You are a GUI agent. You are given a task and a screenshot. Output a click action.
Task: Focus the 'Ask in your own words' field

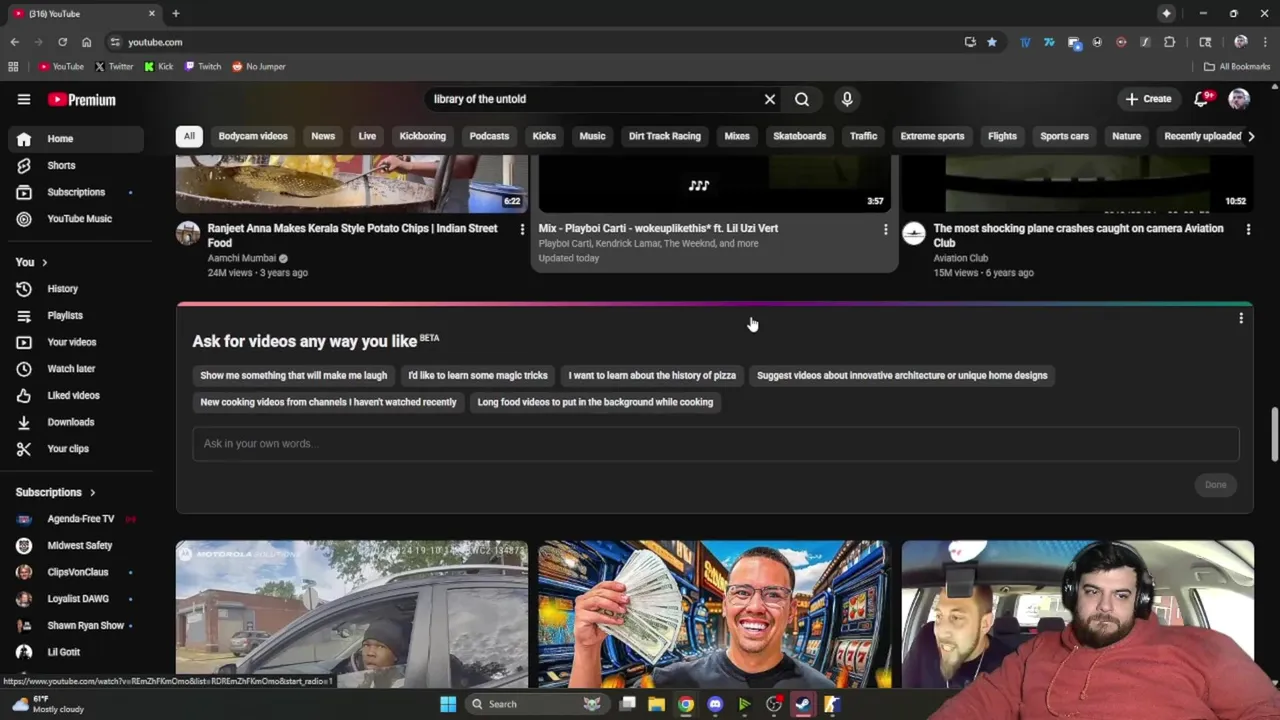(x=716, y=444)
